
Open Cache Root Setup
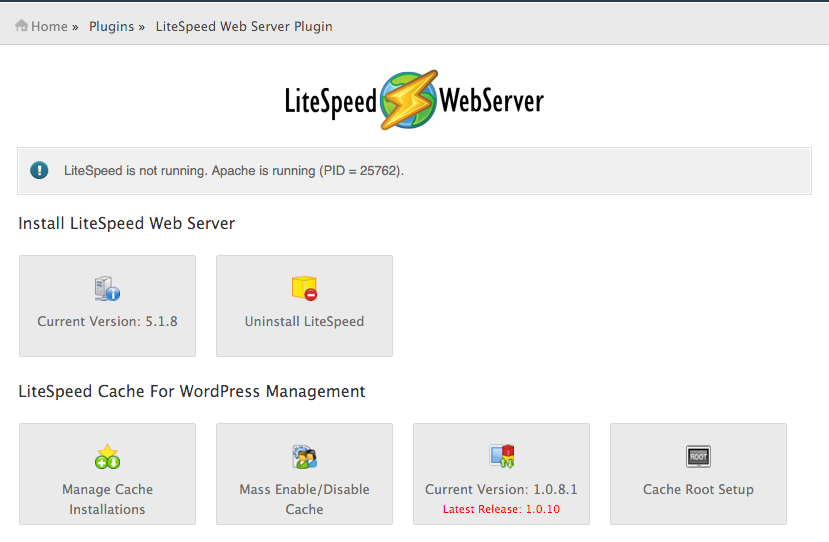click(x=698, y=474)
